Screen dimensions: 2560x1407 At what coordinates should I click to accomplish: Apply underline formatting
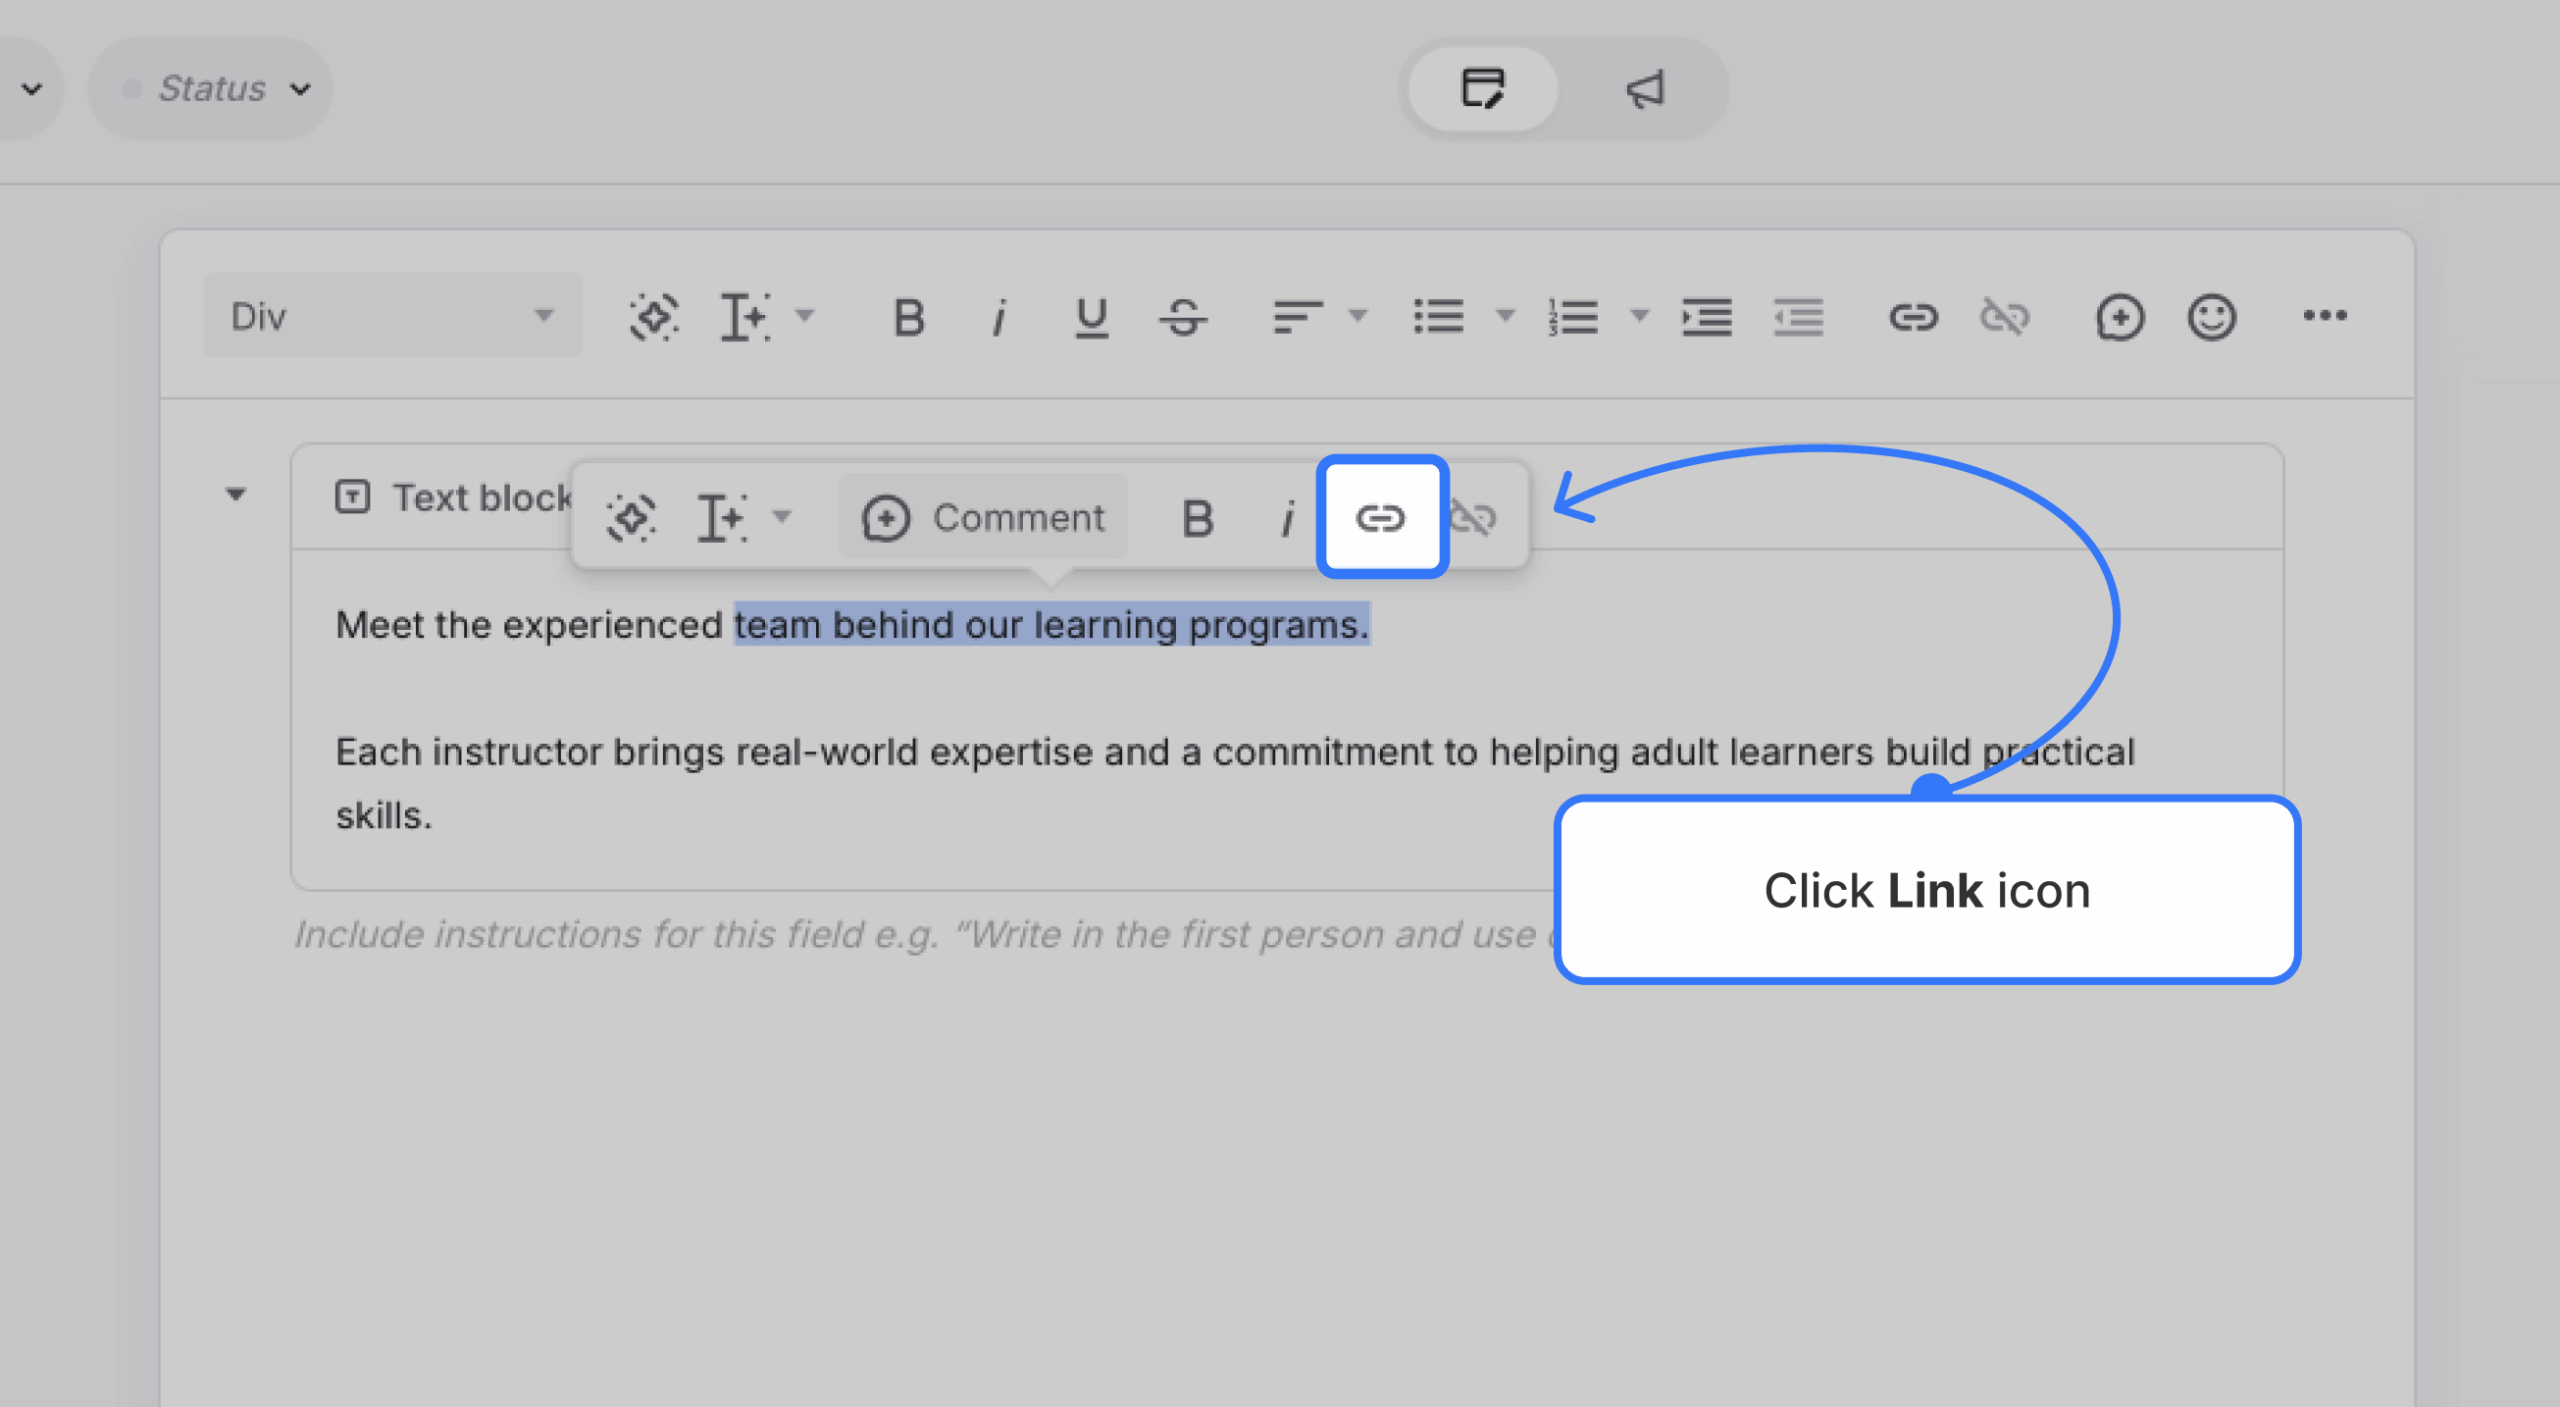pyautogui.click(x=1091, y=317)
